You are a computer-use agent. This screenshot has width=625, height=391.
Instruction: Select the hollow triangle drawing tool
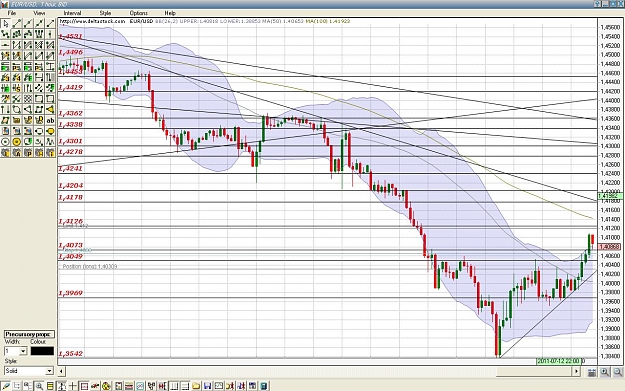(28, 109)
